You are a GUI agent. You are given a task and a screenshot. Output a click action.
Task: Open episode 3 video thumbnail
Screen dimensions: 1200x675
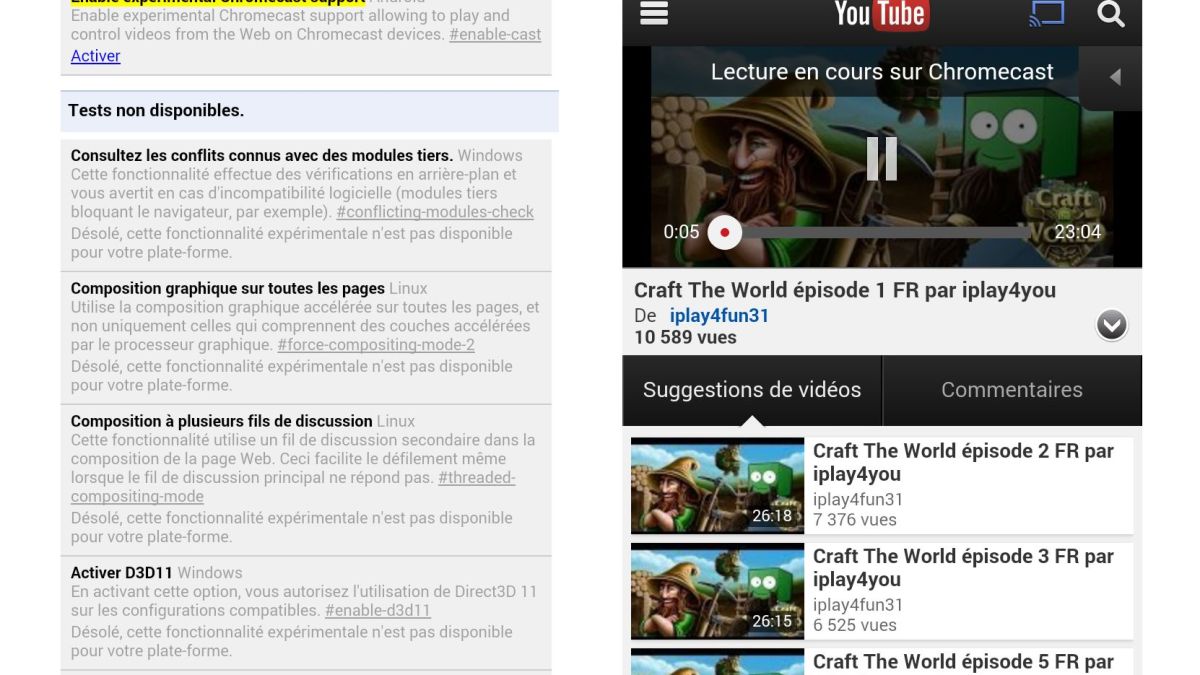click(717, 590)
